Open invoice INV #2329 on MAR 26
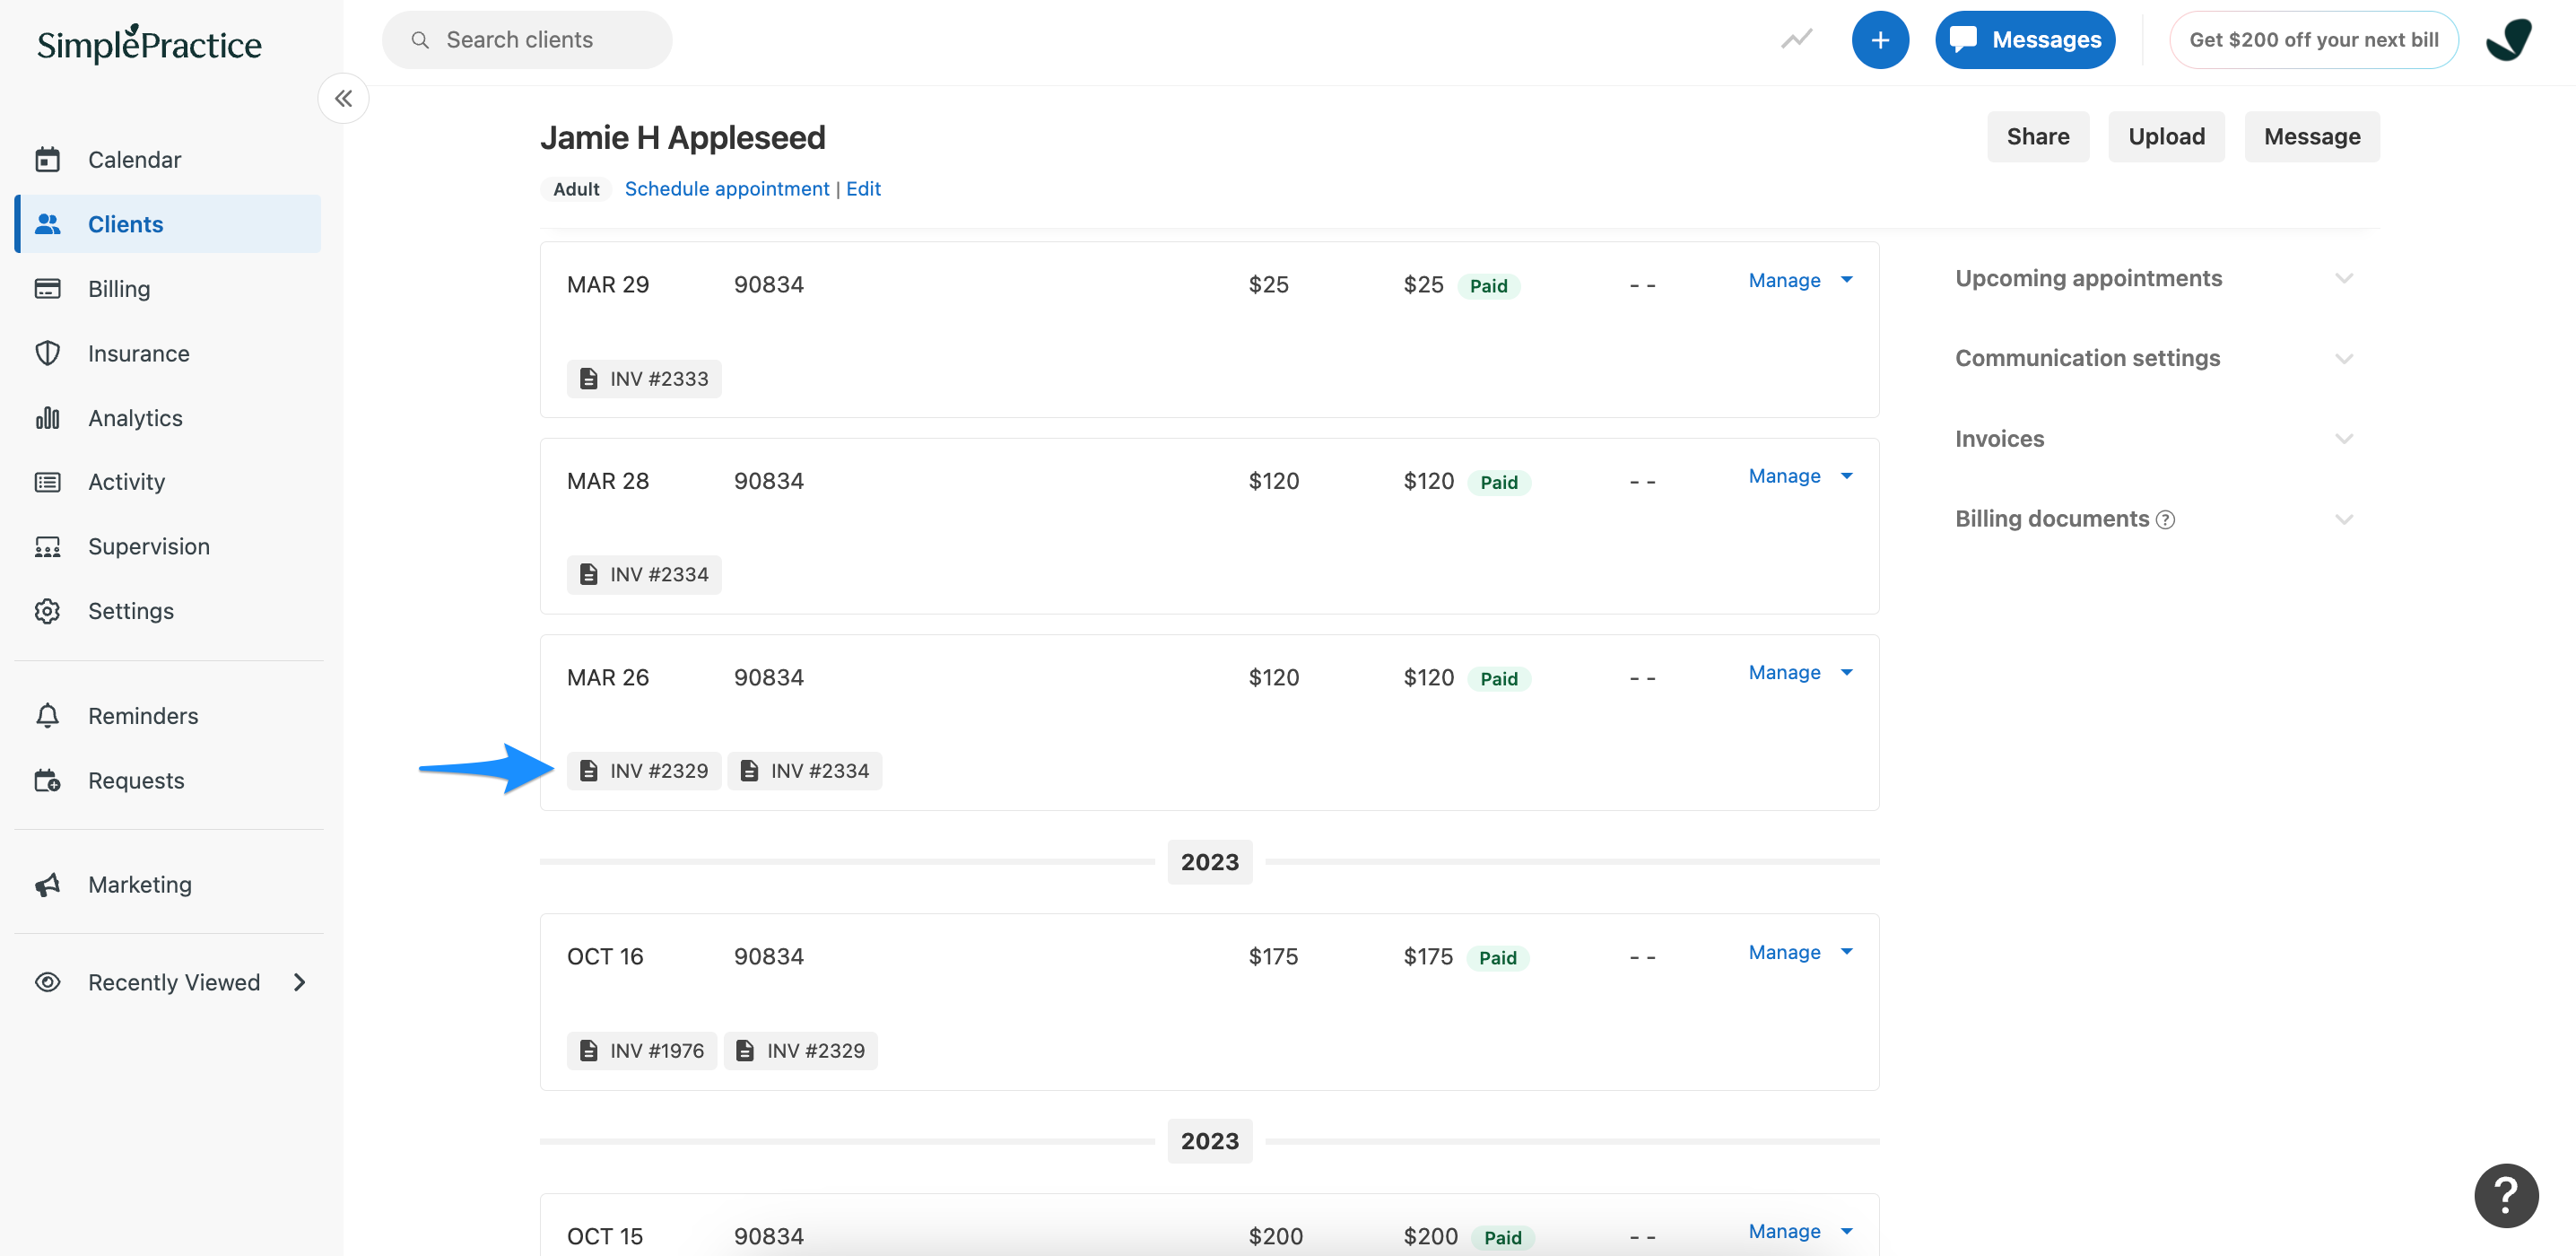The image size is (2576, 1256). click(x=644, y=770)
